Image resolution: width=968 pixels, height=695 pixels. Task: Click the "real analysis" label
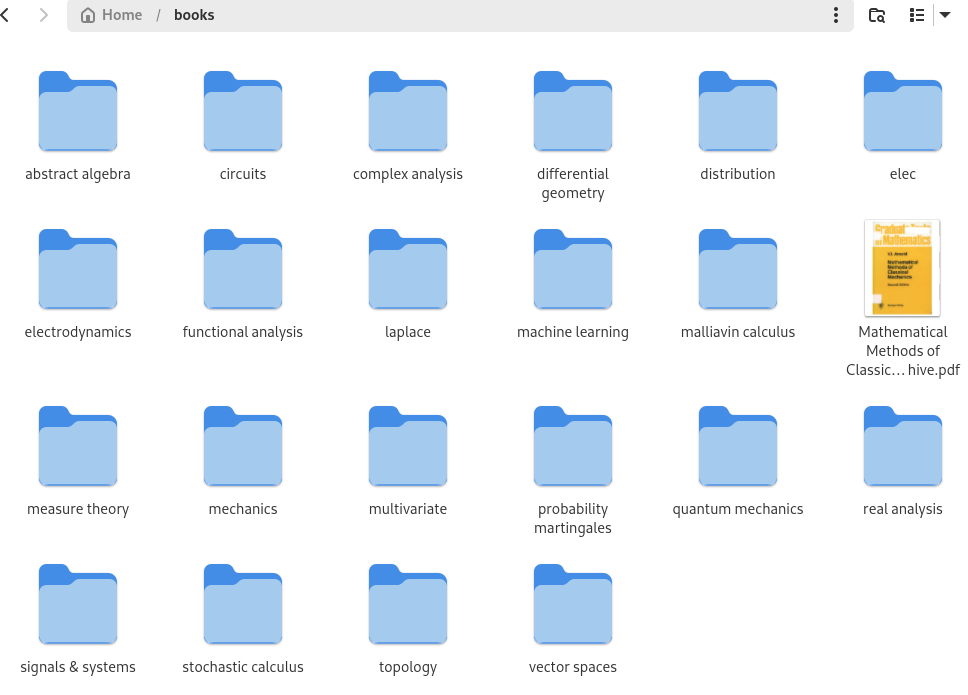point(903,509)
